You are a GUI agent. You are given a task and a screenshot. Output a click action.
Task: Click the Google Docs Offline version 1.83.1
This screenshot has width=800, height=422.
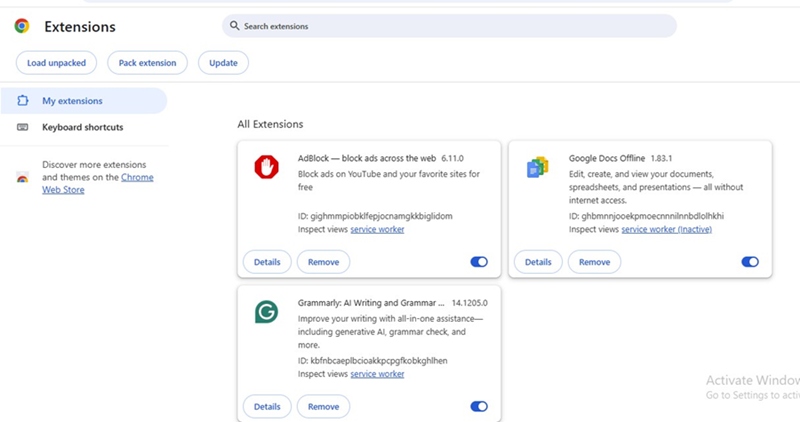(x=661, y=158)
